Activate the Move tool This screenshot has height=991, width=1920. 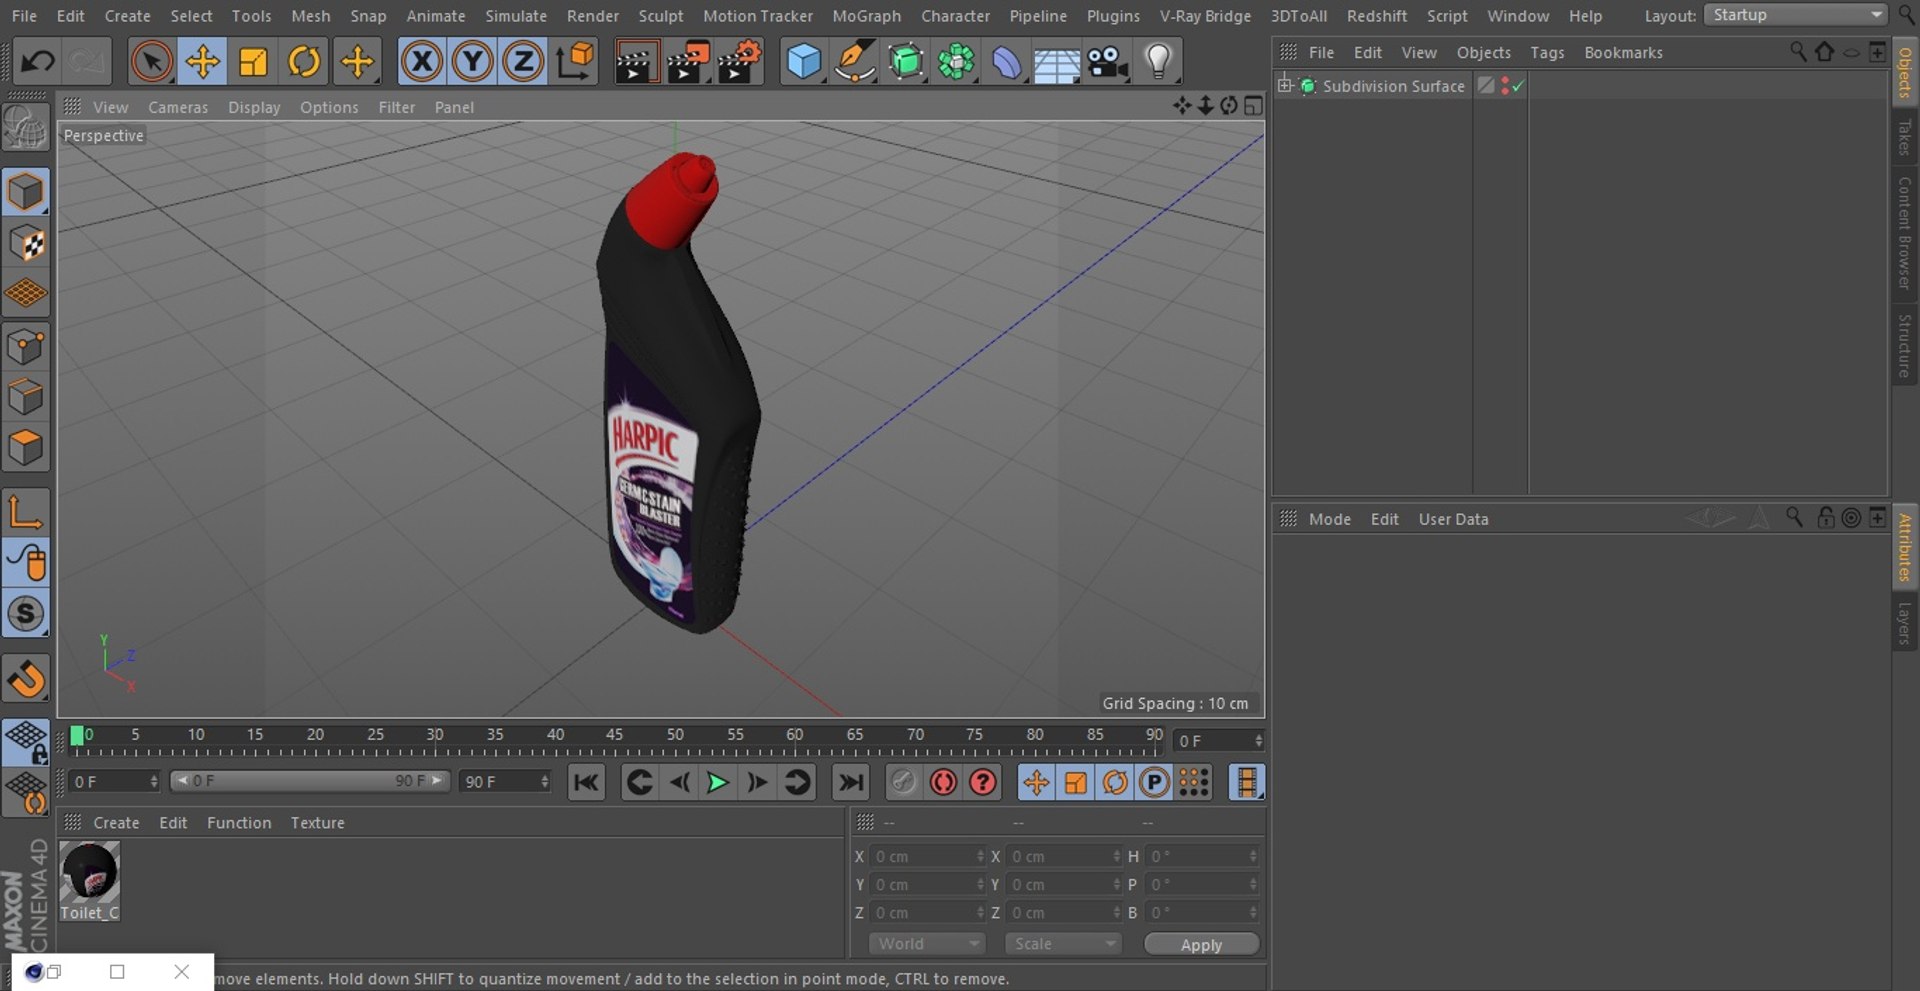(x=202, y=62)
